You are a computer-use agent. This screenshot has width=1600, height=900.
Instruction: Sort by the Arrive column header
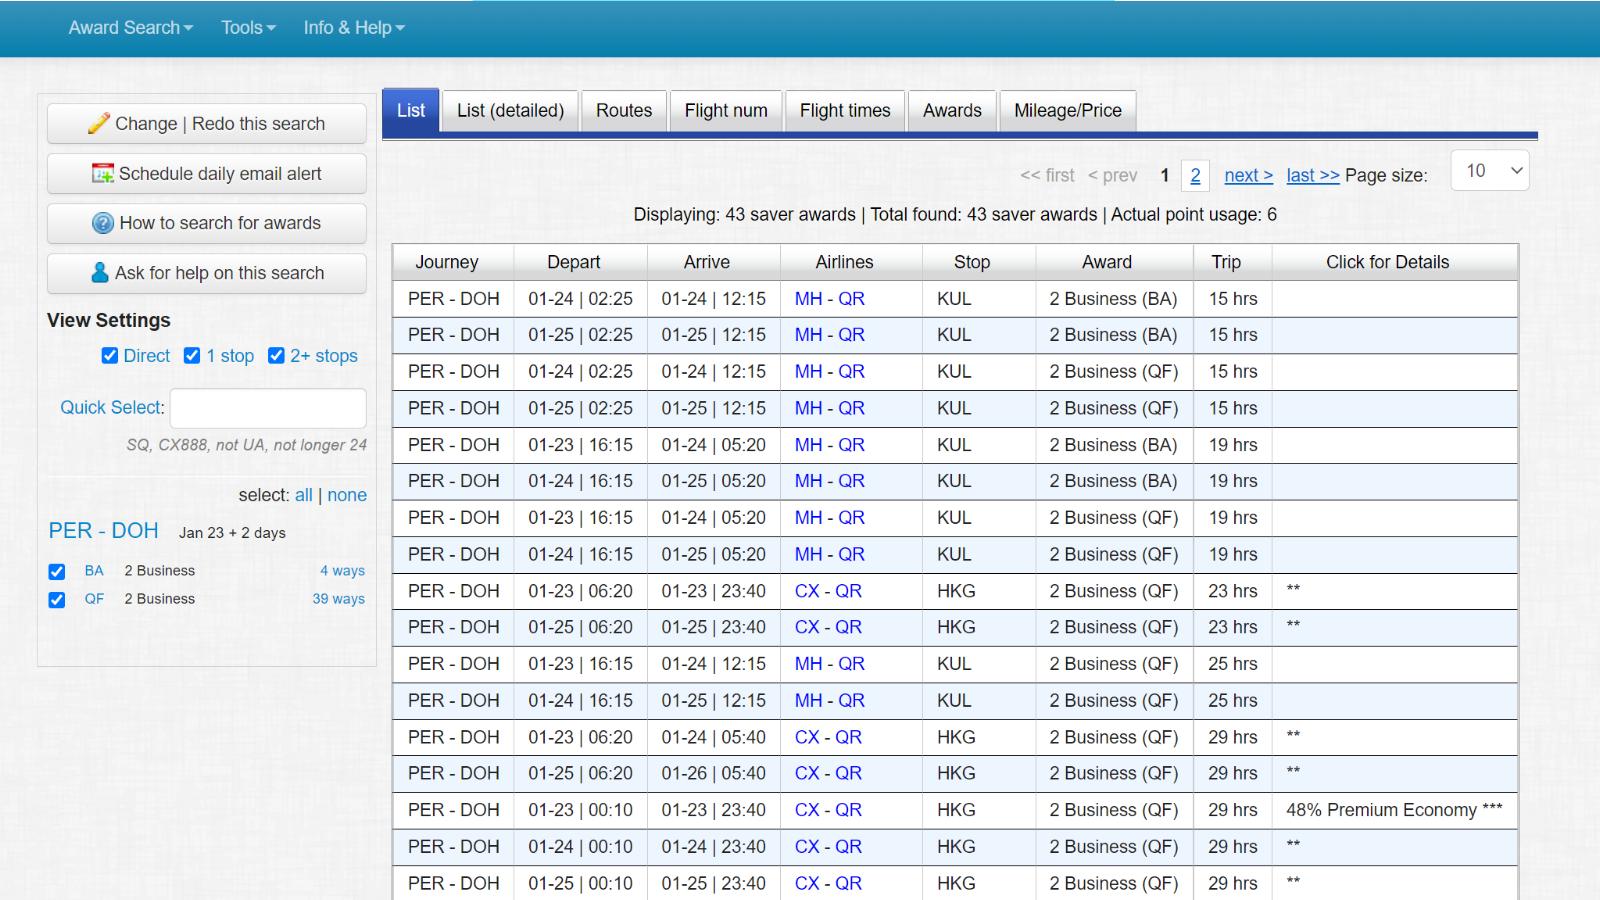click(713, 262)
